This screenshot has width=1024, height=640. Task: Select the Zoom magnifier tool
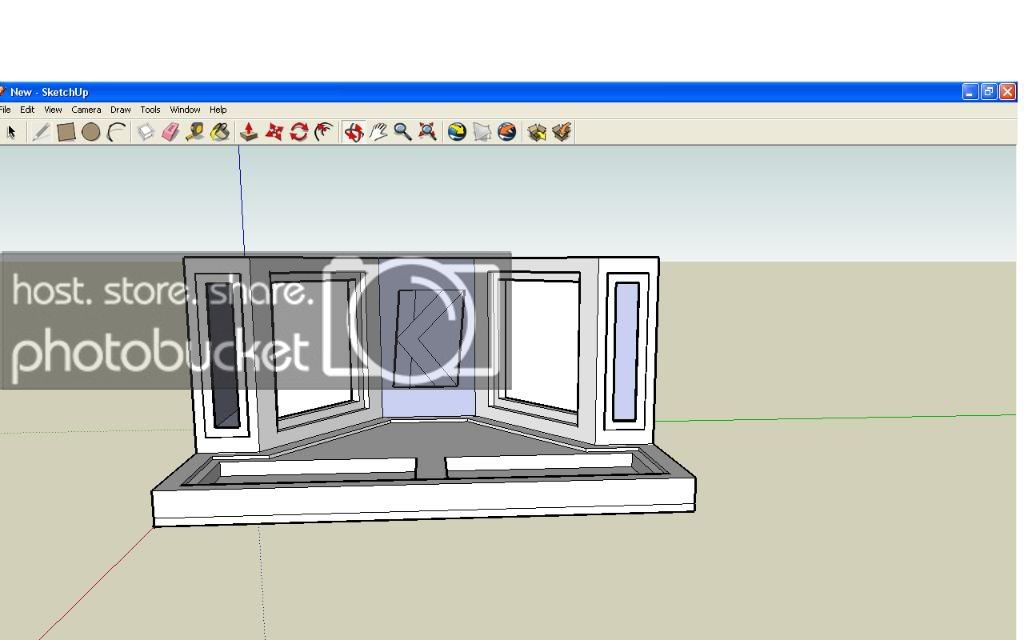(x=402, y=133)
